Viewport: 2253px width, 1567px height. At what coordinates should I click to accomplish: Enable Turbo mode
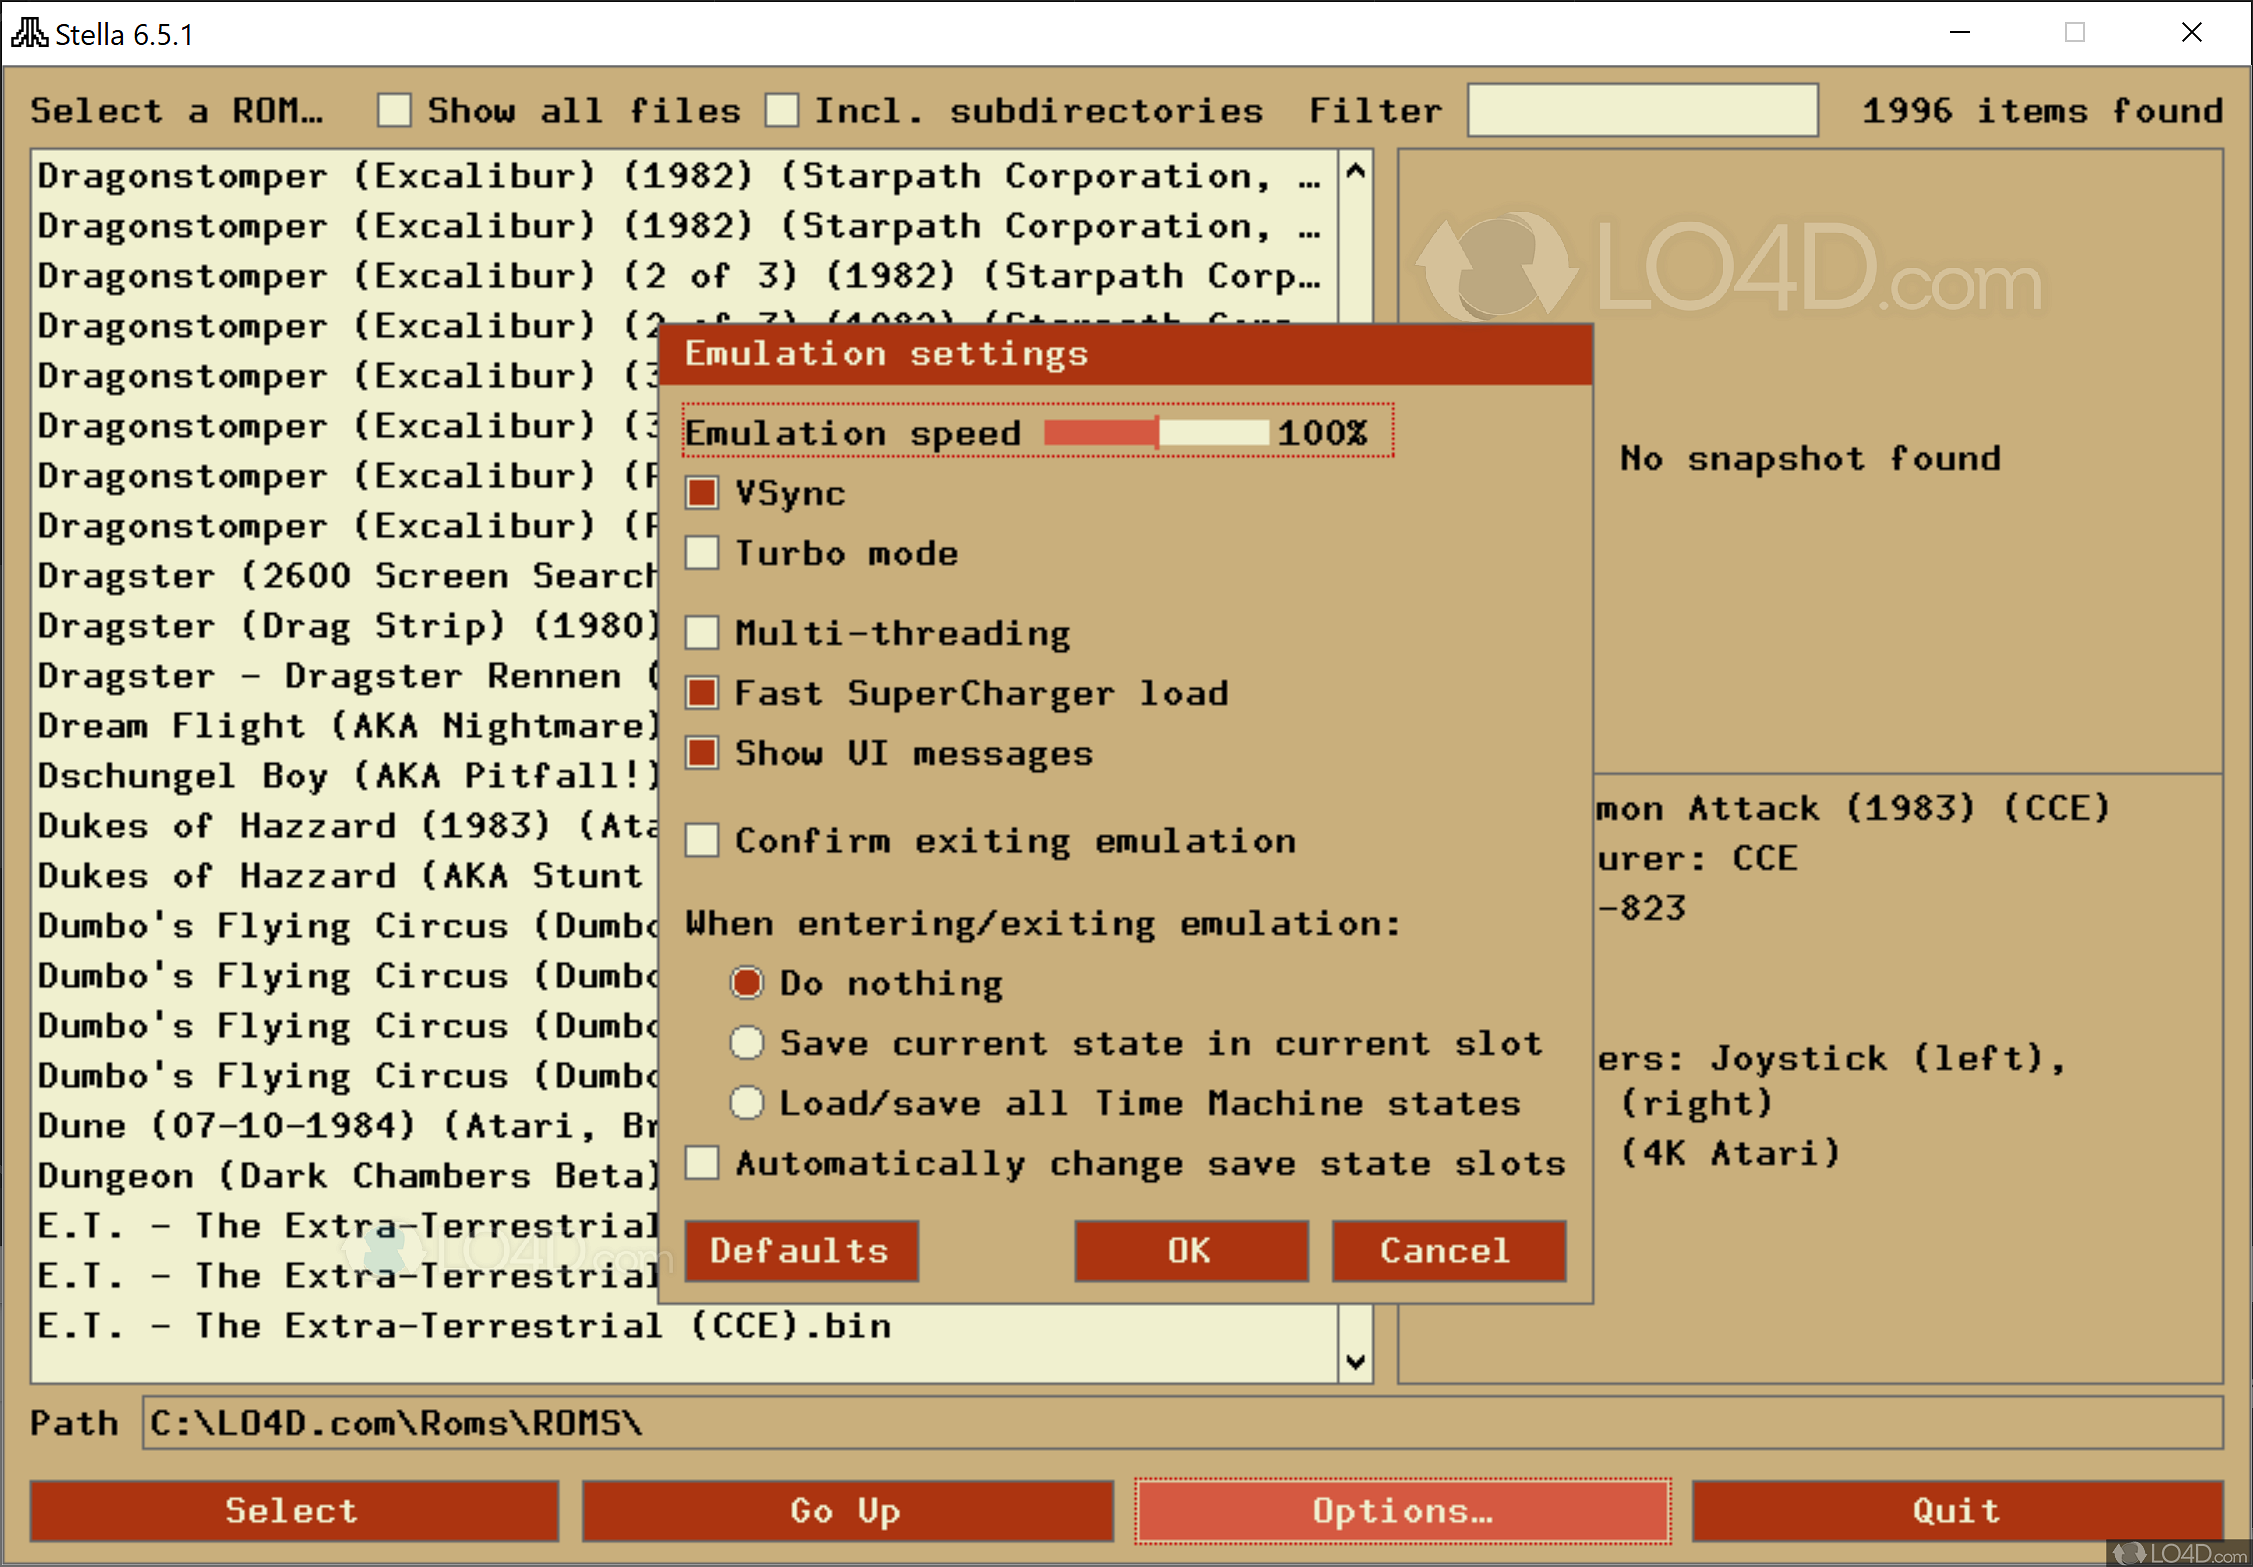(702, 553)
